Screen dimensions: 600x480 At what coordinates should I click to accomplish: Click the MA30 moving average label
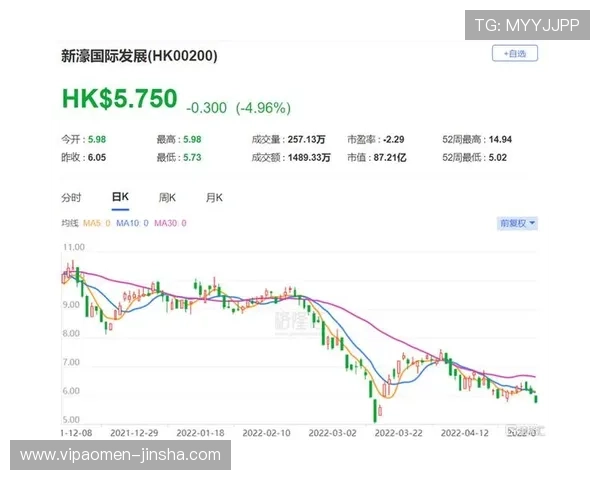point(170,223)
